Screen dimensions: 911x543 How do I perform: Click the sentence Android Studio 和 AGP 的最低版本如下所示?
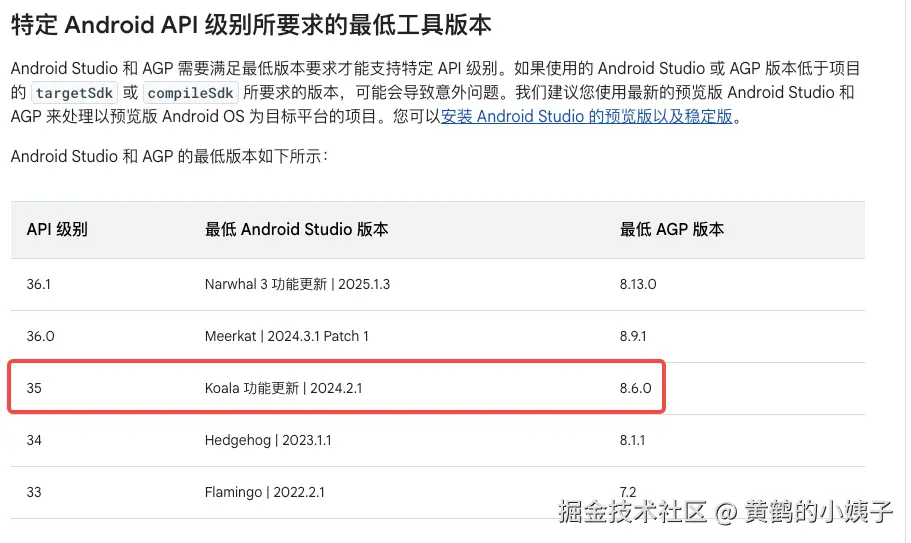click(x=169, y=157)
